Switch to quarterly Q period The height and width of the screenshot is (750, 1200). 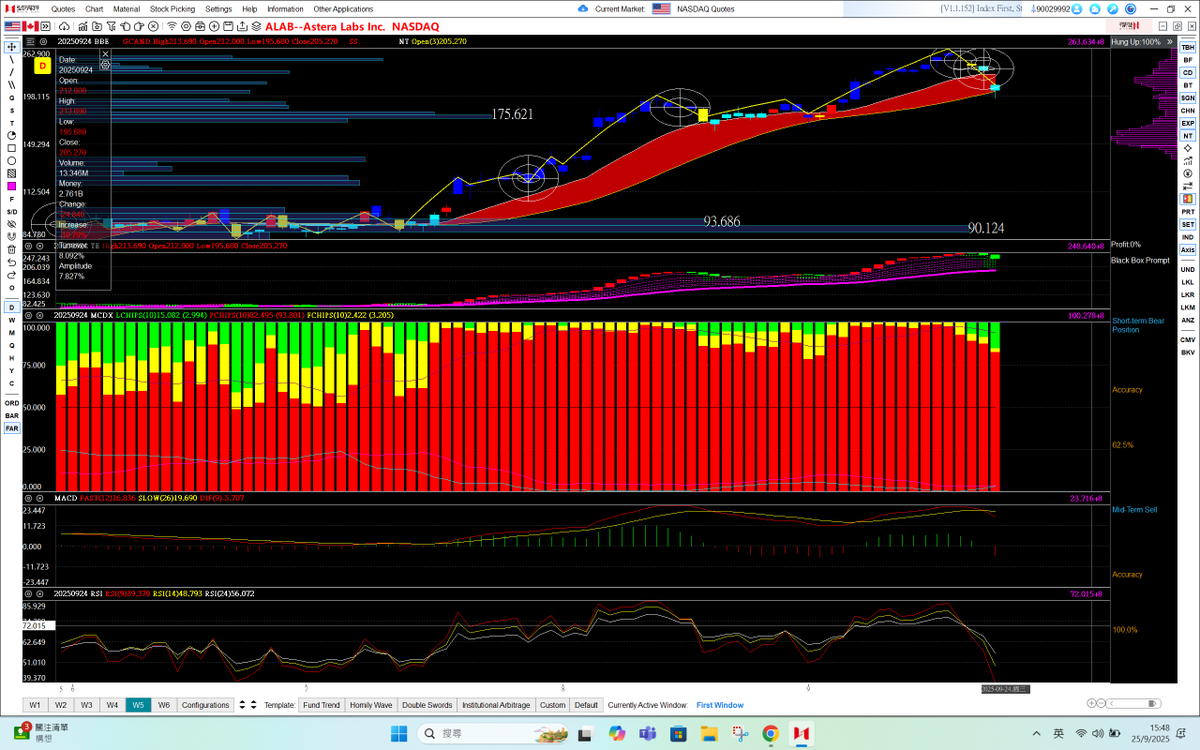point(12,345)
